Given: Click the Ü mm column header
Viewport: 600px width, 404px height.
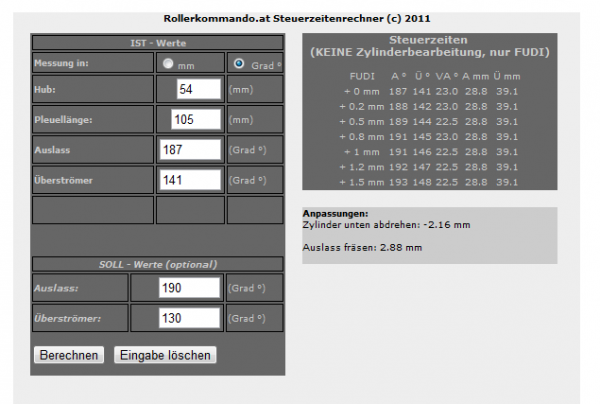Looking at the screenshot, I should click(x=507, y=77).
